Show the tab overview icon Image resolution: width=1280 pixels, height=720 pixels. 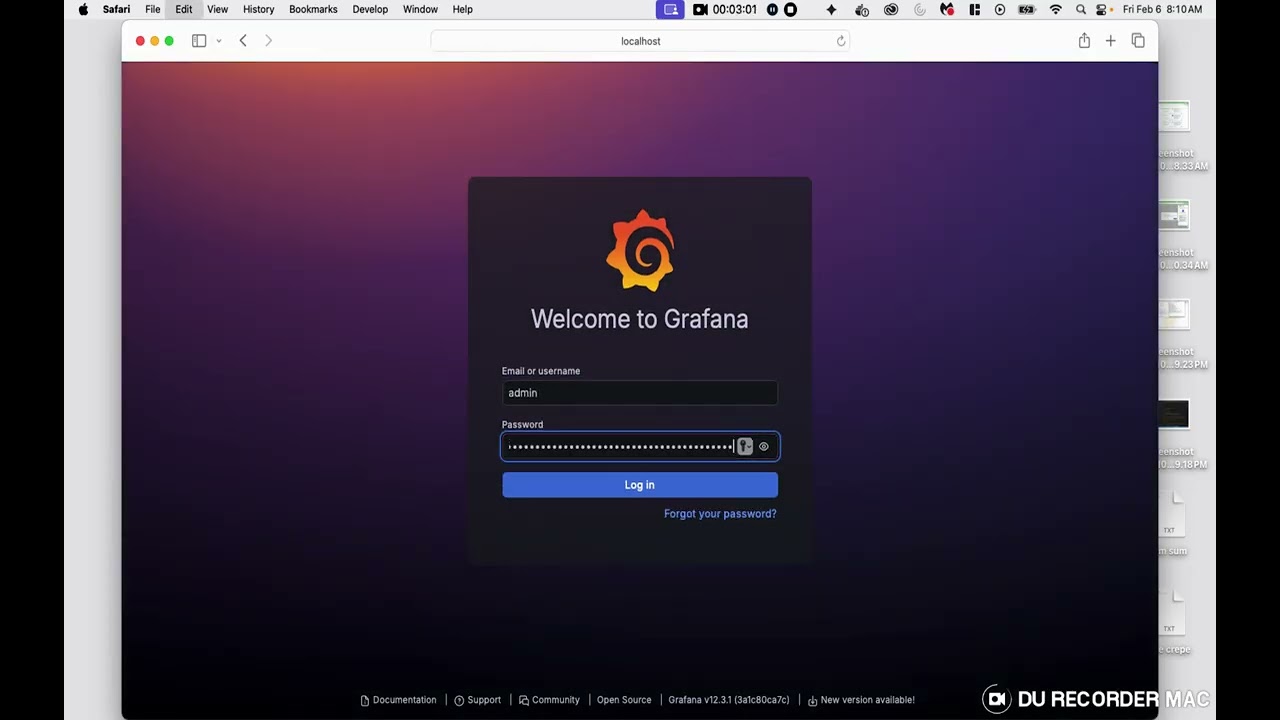[x=1138, y=41]
